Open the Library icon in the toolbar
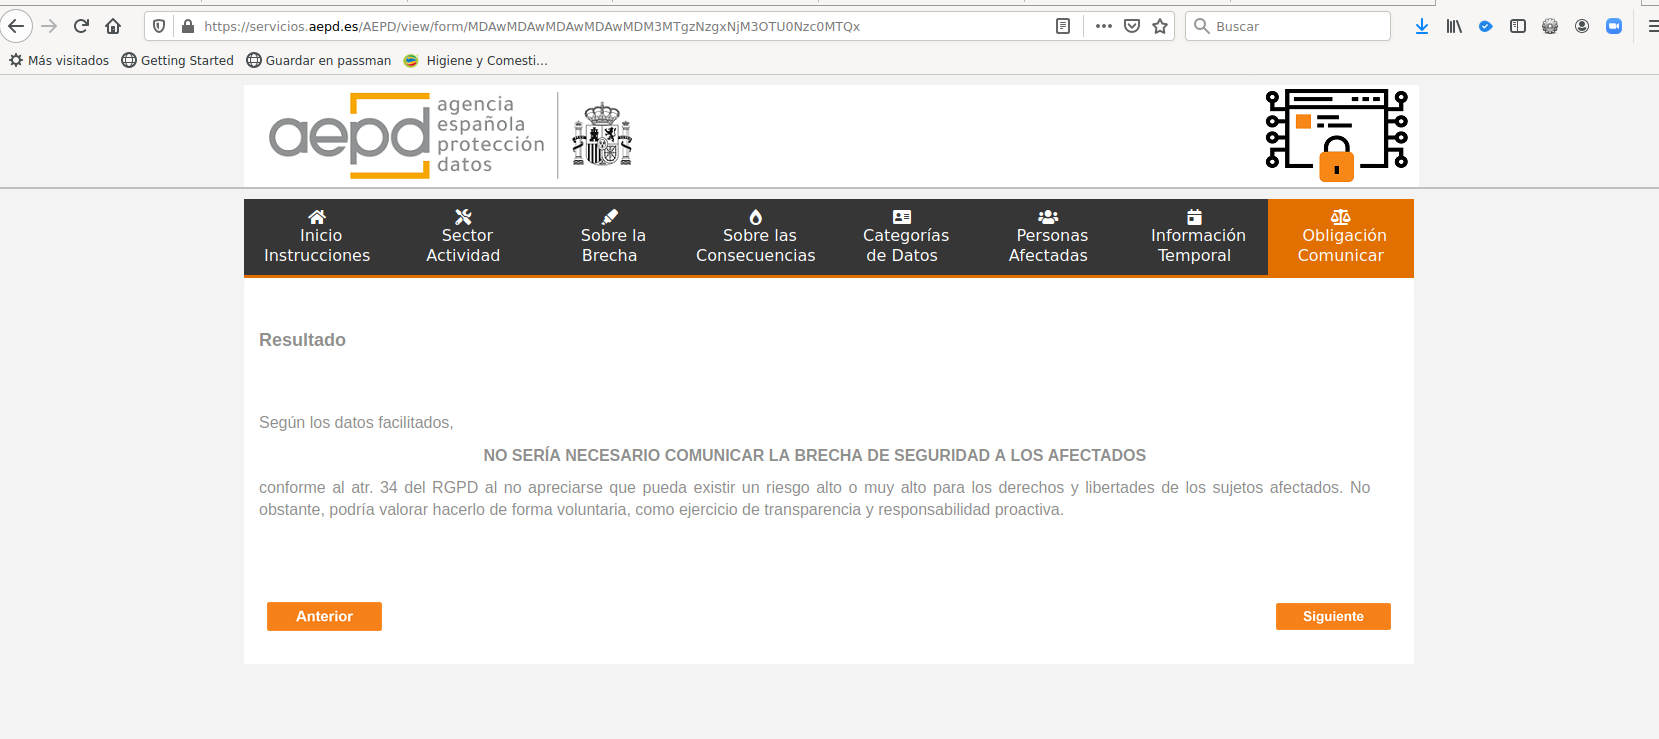1659x739 pixels. 1454,26
